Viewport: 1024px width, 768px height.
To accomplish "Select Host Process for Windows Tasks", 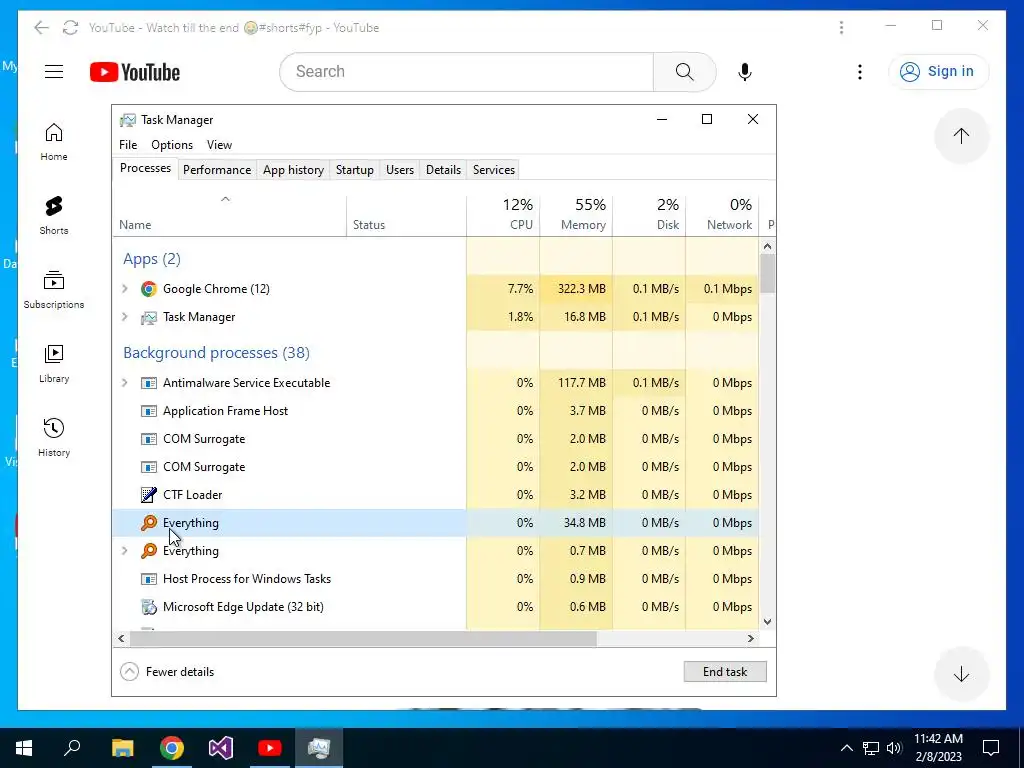I will tap(436, 579).
